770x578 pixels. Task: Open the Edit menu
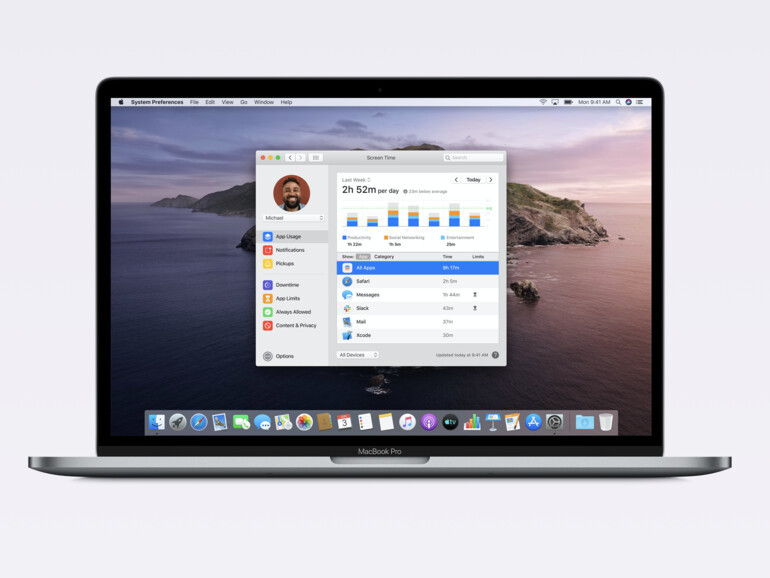pos(210,102)
